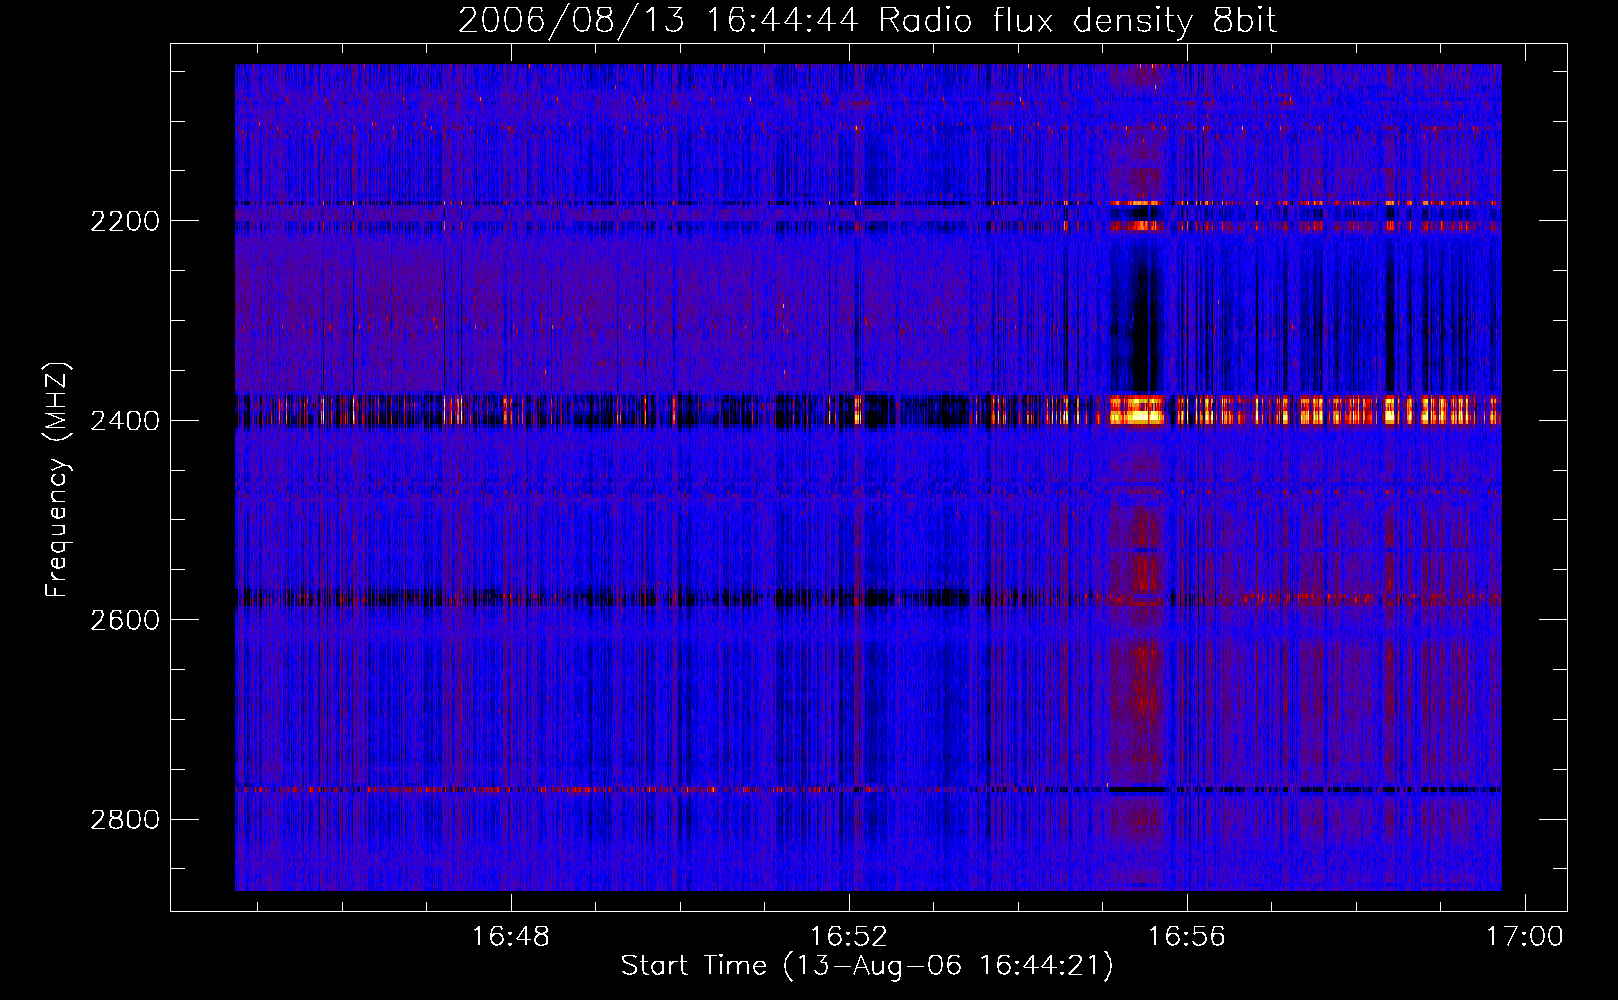
Task: Click the 2600 frequency tick label
Action: click(x=125, y=620)
